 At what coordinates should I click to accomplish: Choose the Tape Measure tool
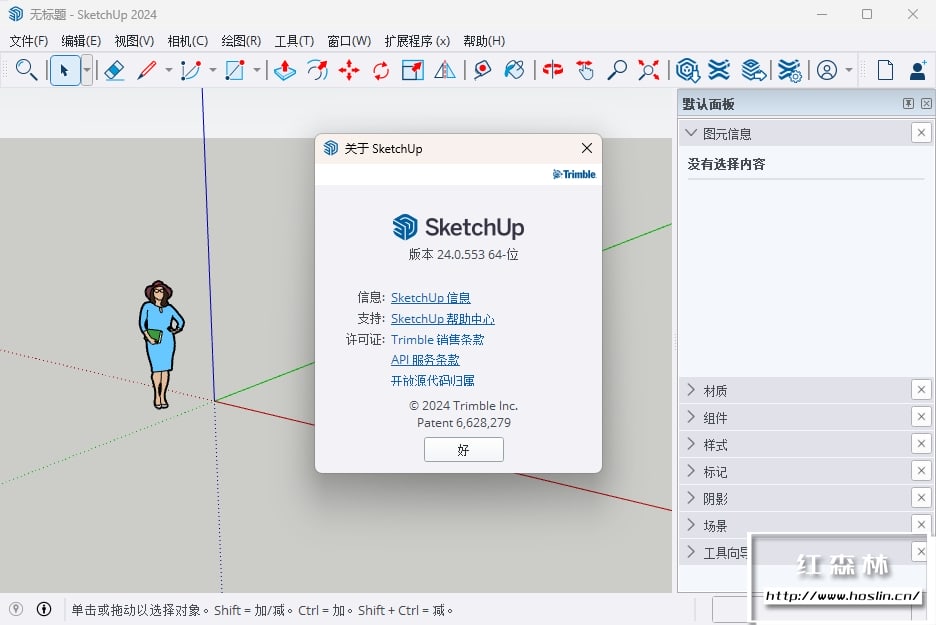coord(482,70)
